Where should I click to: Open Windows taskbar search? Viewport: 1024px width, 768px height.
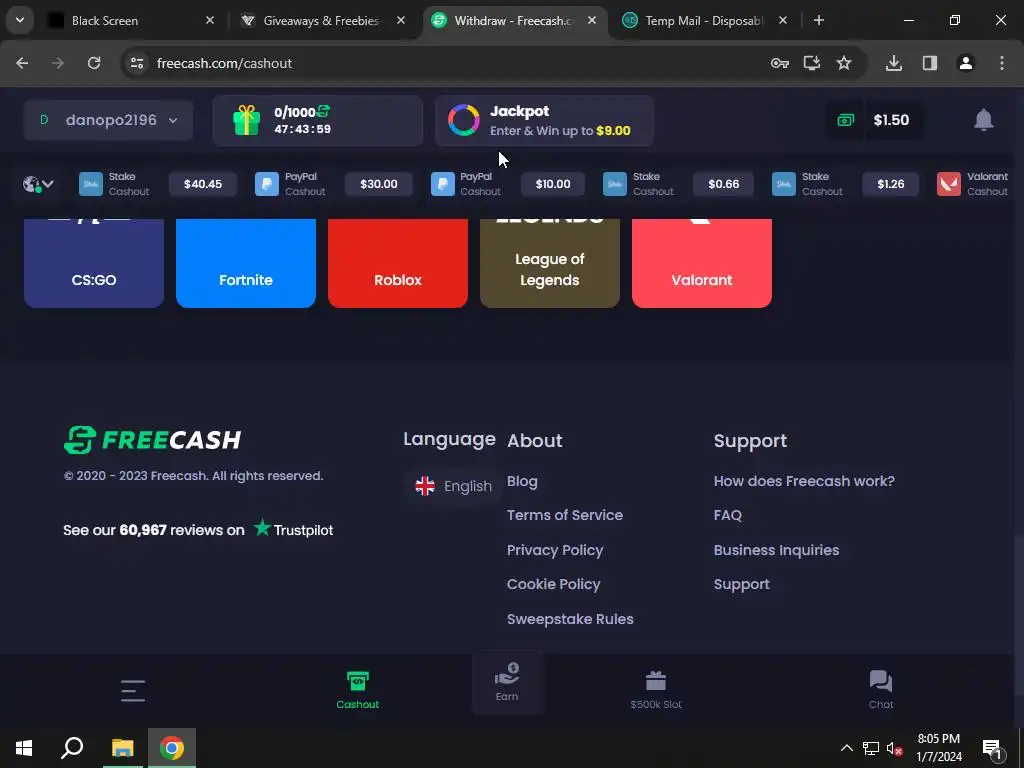[x=72, y=748]
